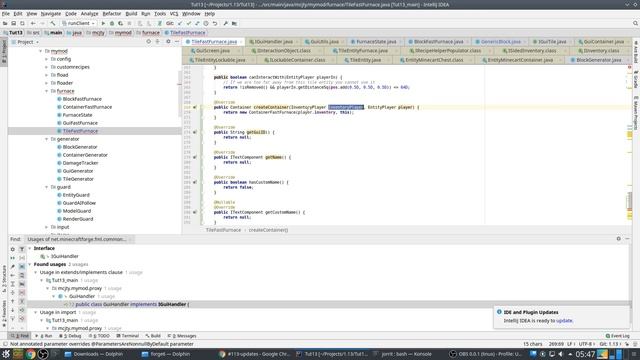Collapse Usage in extends/implements clause node
The width and height of the screenshot is (640, 360).
[36, 272]
